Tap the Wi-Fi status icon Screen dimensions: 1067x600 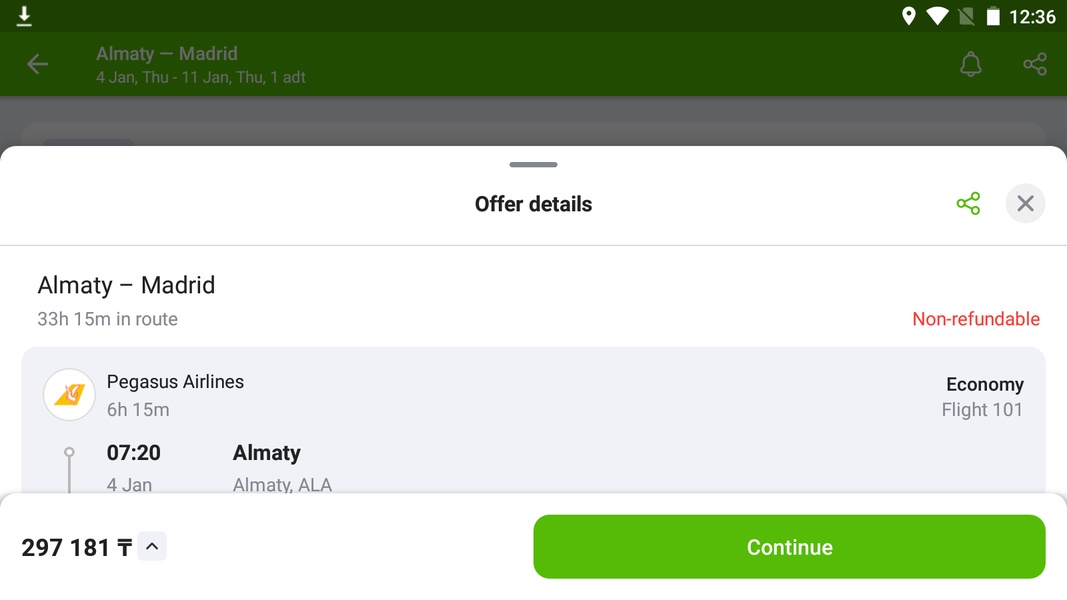937,16
